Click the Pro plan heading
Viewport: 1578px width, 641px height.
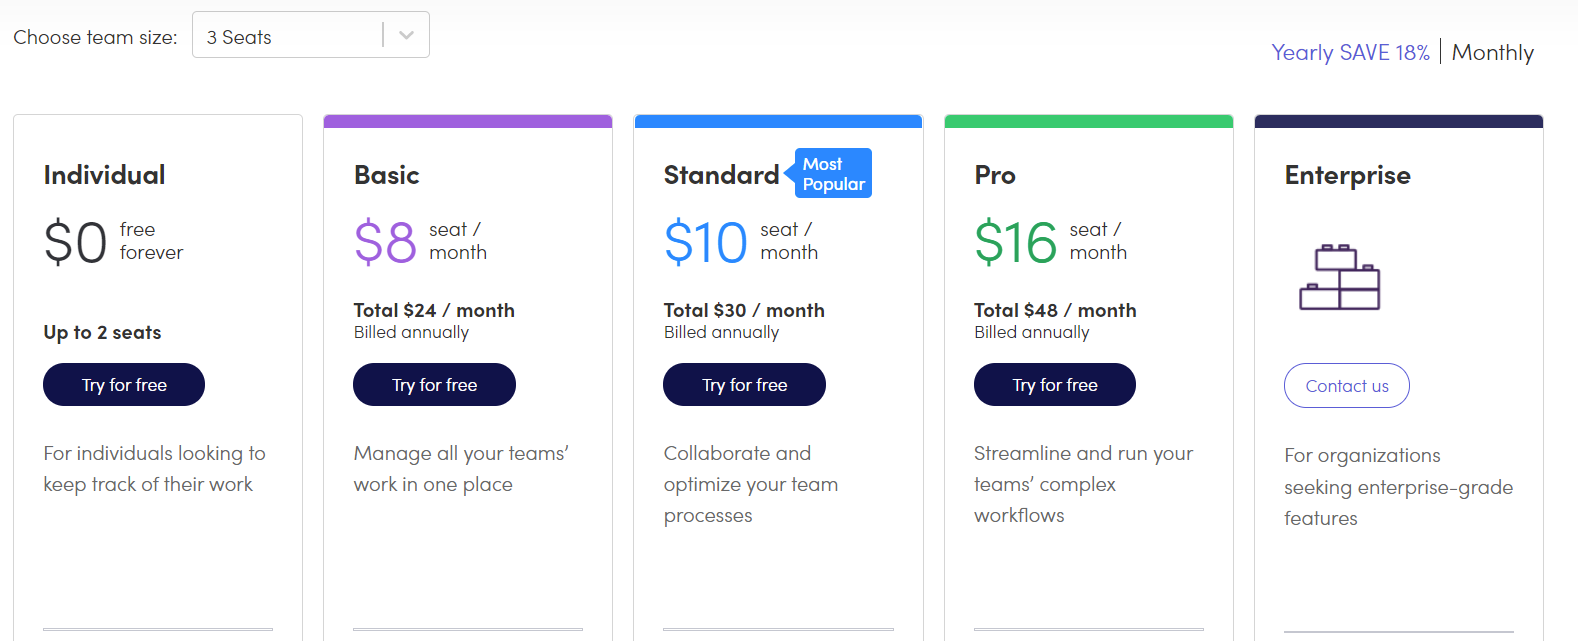(994, 175)
